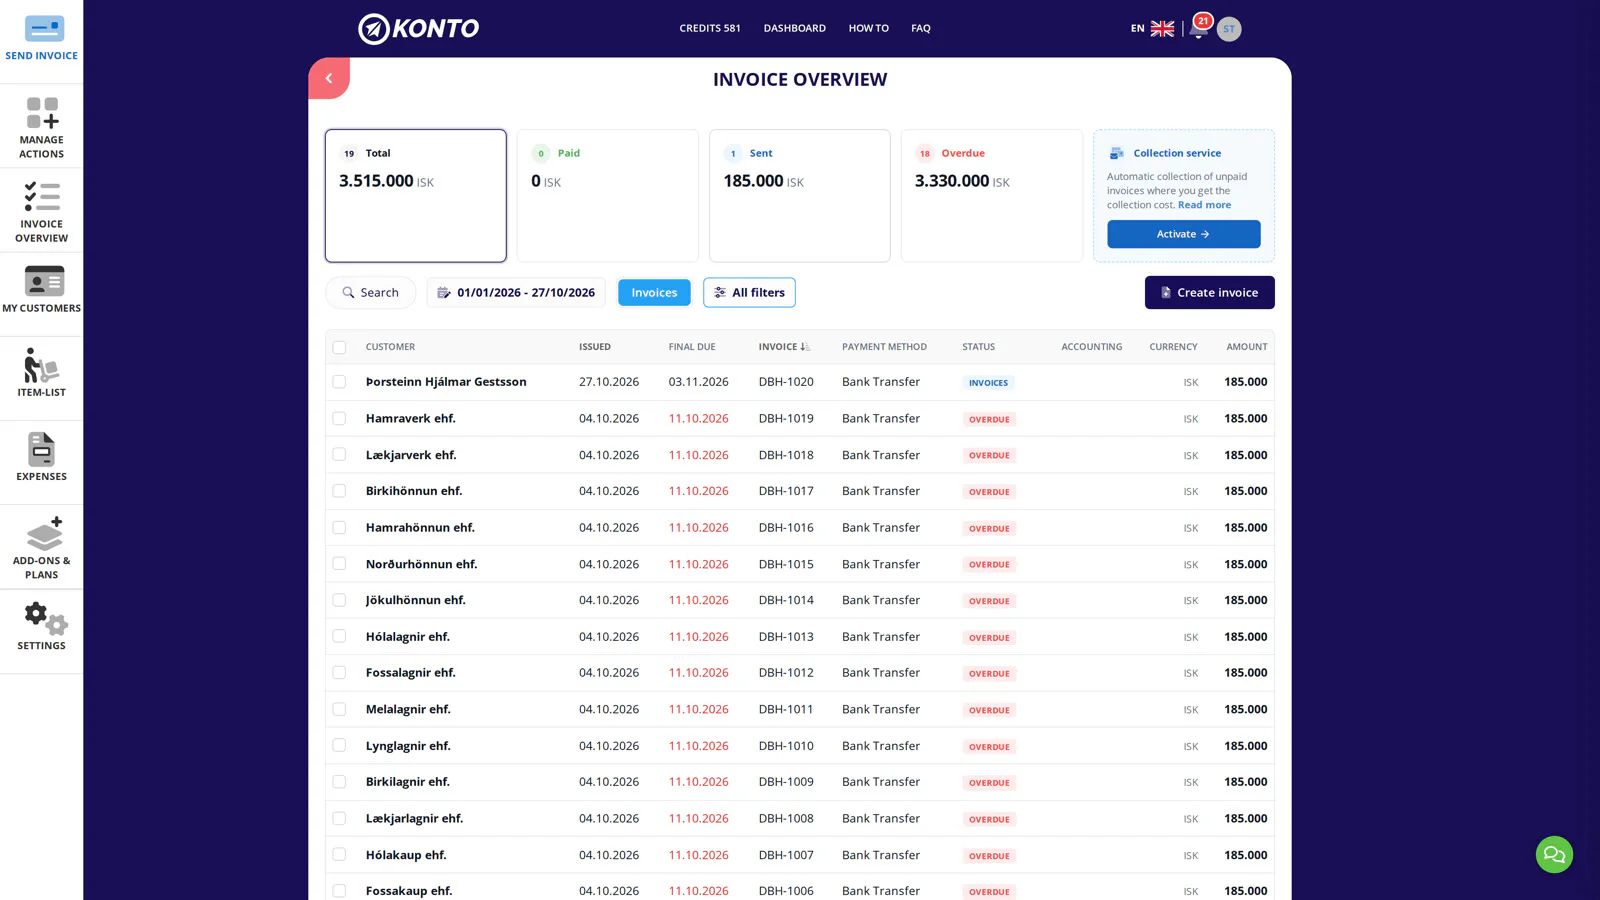Open the Expenses sidebar icon

[41, 456]
